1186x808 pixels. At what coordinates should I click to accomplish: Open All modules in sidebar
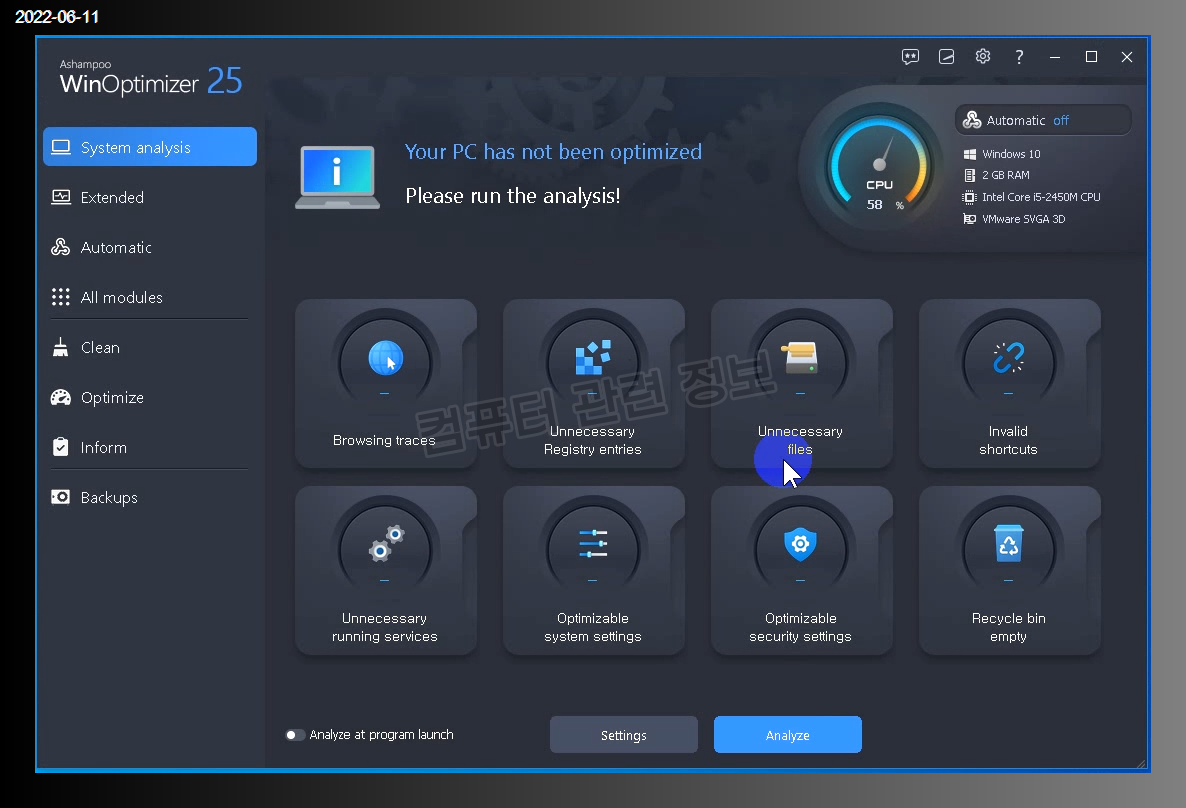pos(150,297)
